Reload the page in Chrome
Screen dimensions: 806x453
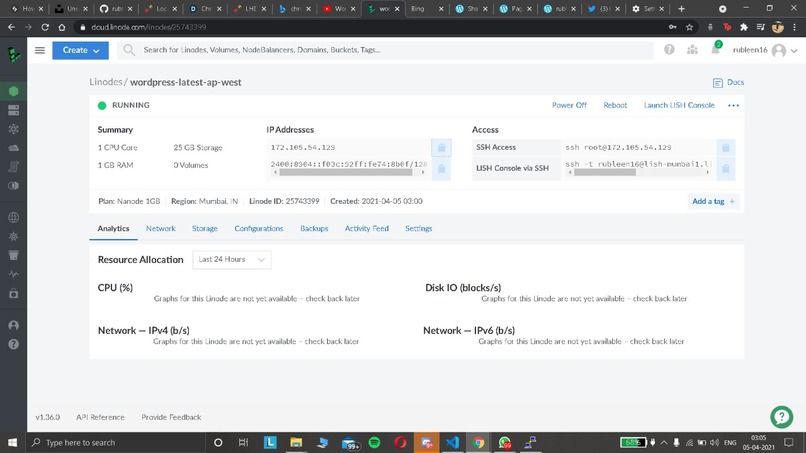pos(45,27)
